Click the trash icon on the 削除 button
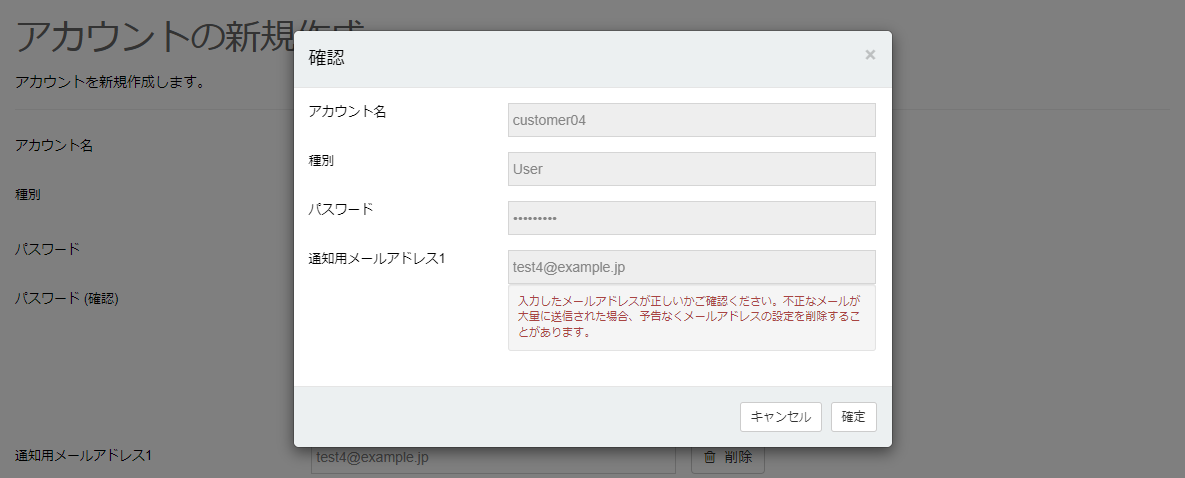The image size is (1185, 478). 710,457
